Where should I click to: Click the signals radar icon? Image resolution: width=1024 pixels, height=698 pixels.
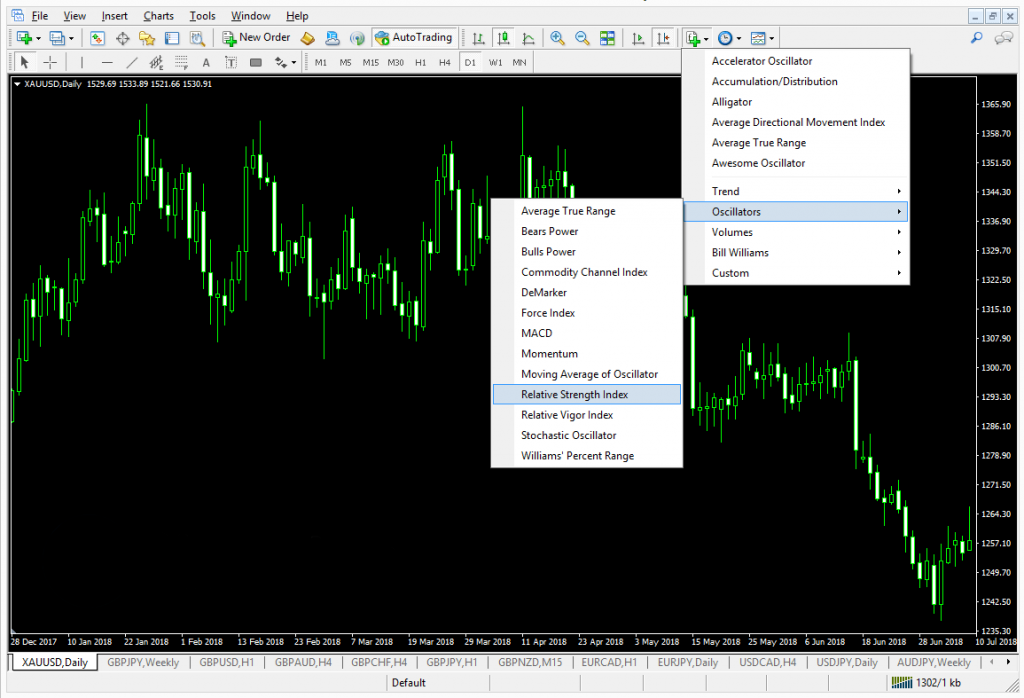click(357, 39)
